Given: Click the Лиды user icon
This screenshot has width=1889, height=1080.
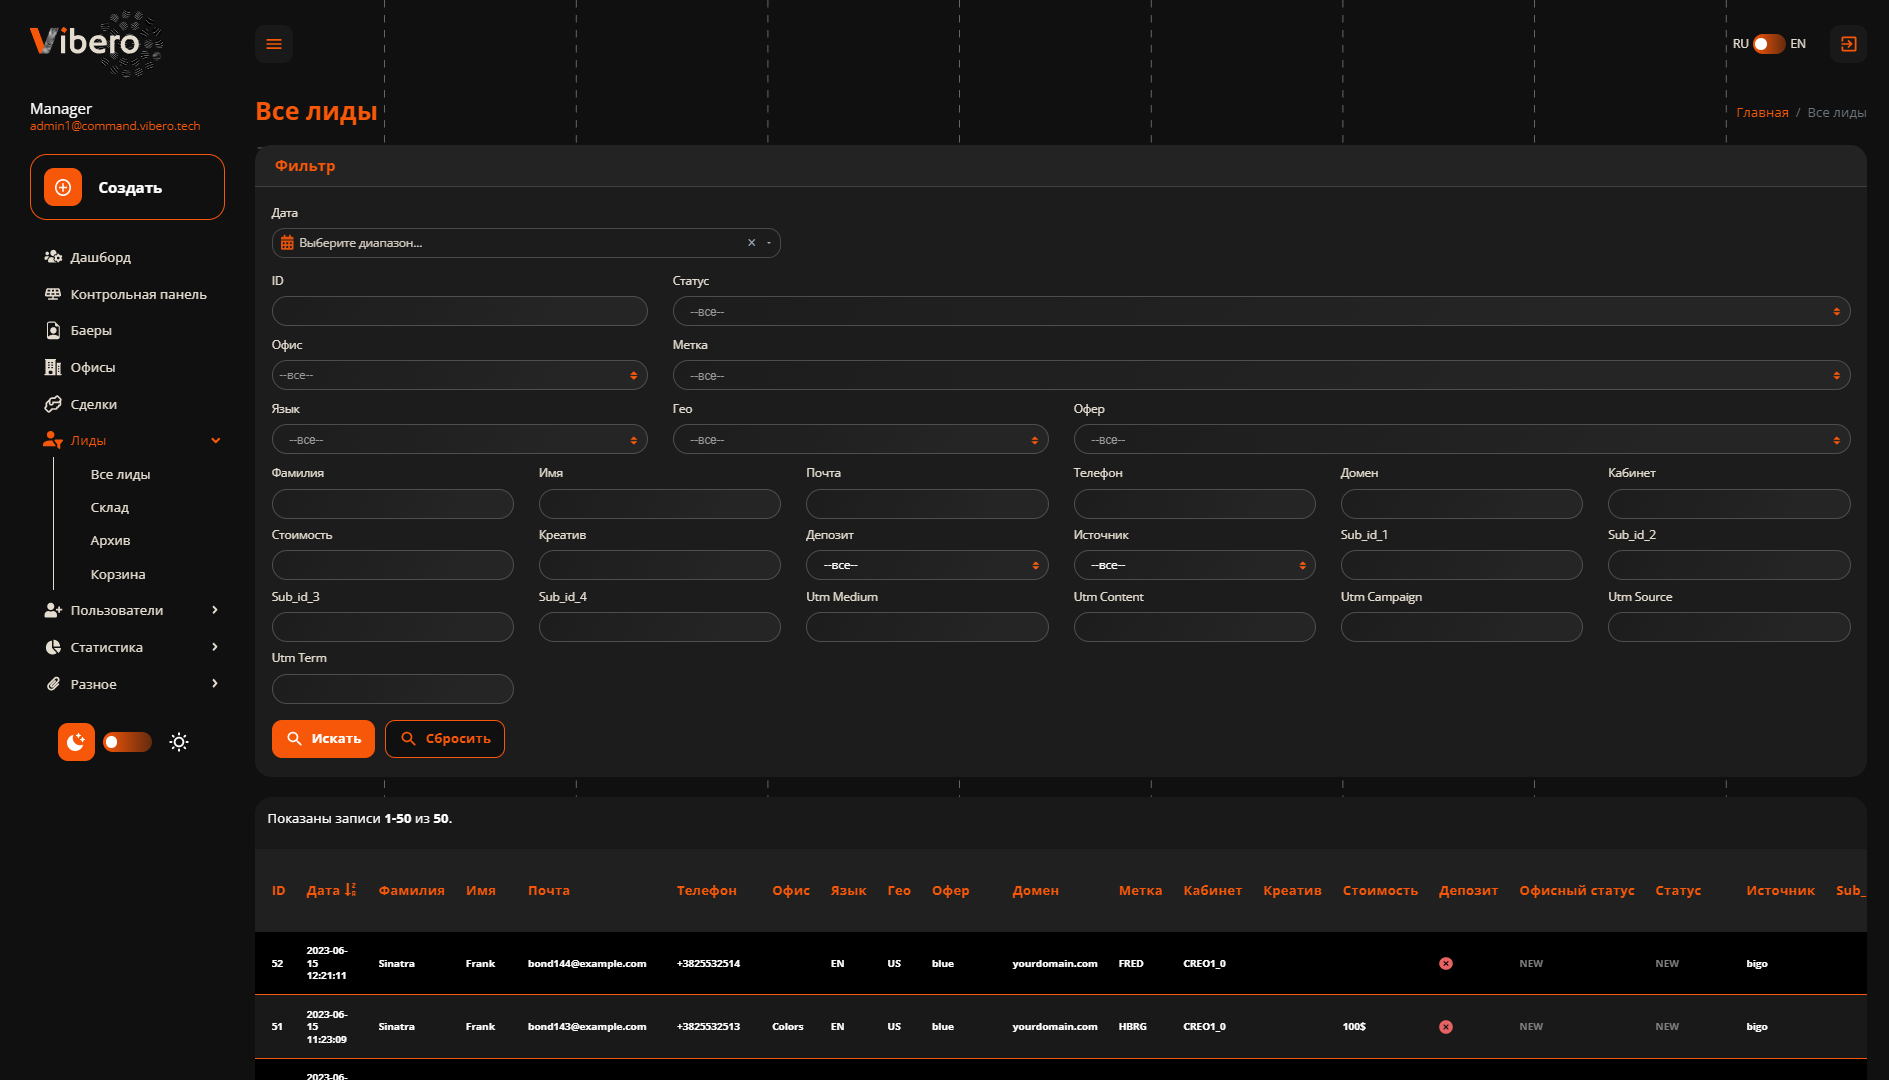Looking at the screenshot, I should pyautogui.click(x=53, y=440).
